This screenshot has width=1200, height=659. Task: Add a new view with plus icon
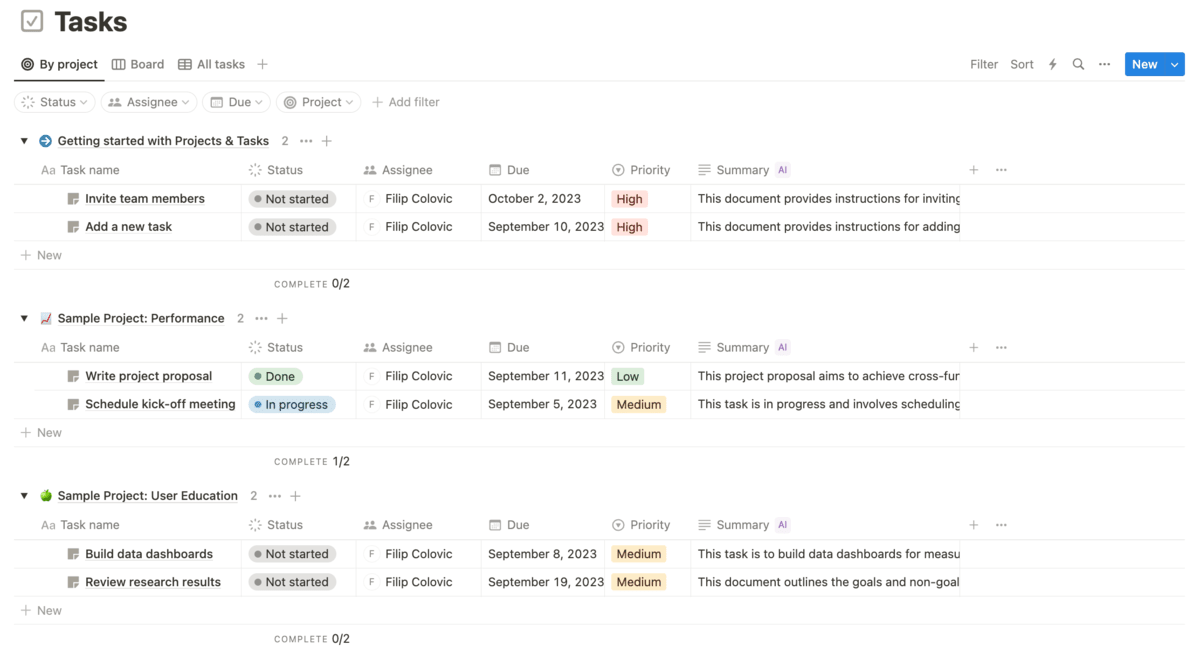(x=262, y=64)
